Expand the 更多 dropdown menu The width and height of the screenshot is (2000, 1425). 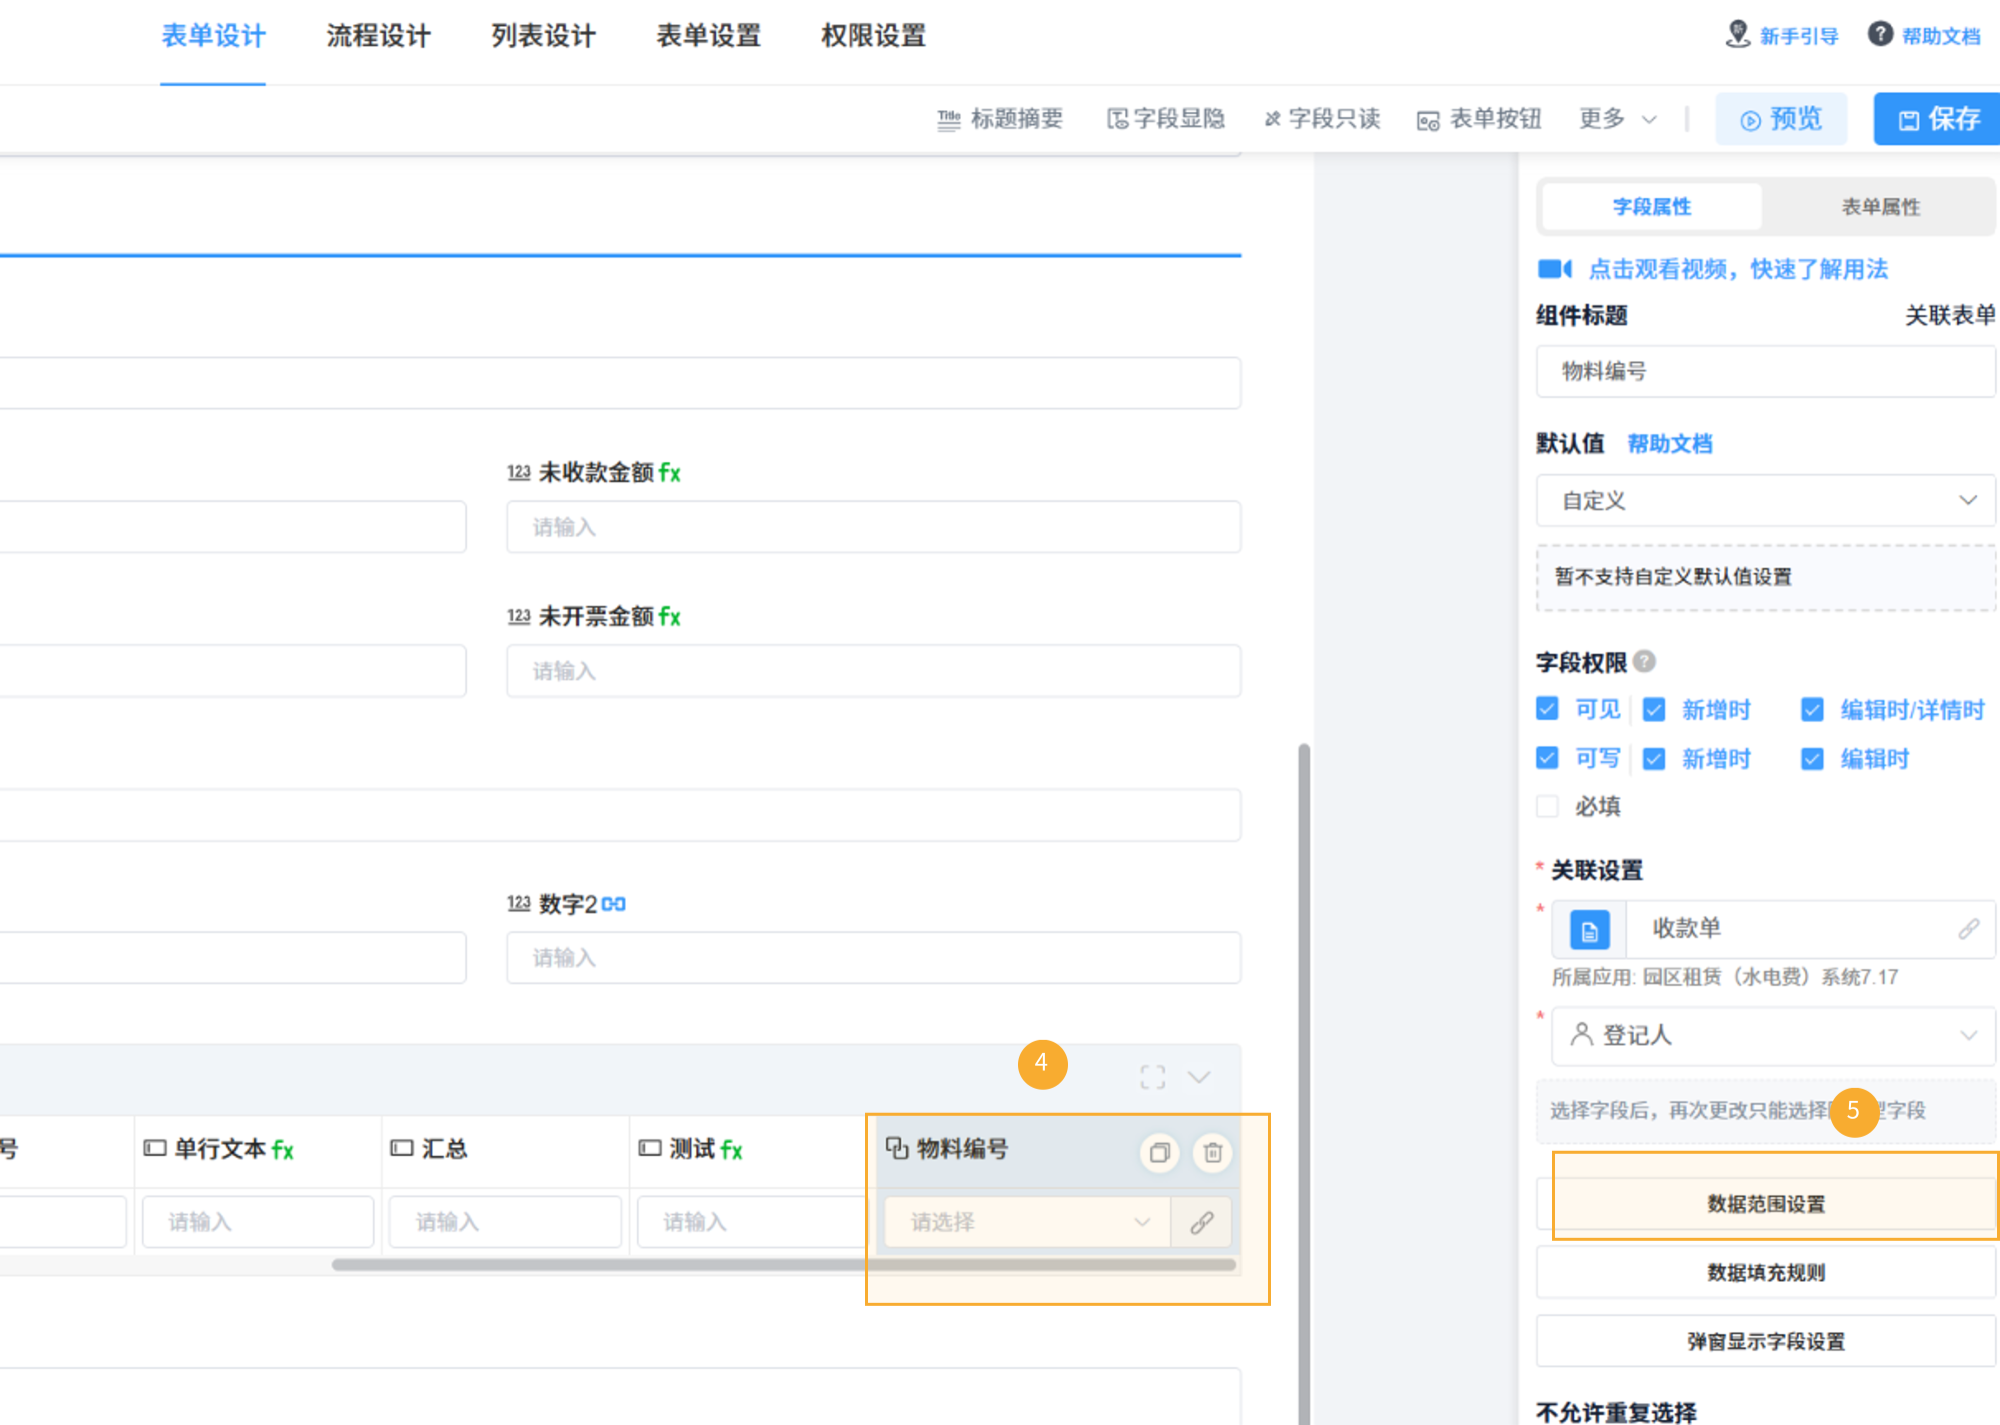(1618, 119)
